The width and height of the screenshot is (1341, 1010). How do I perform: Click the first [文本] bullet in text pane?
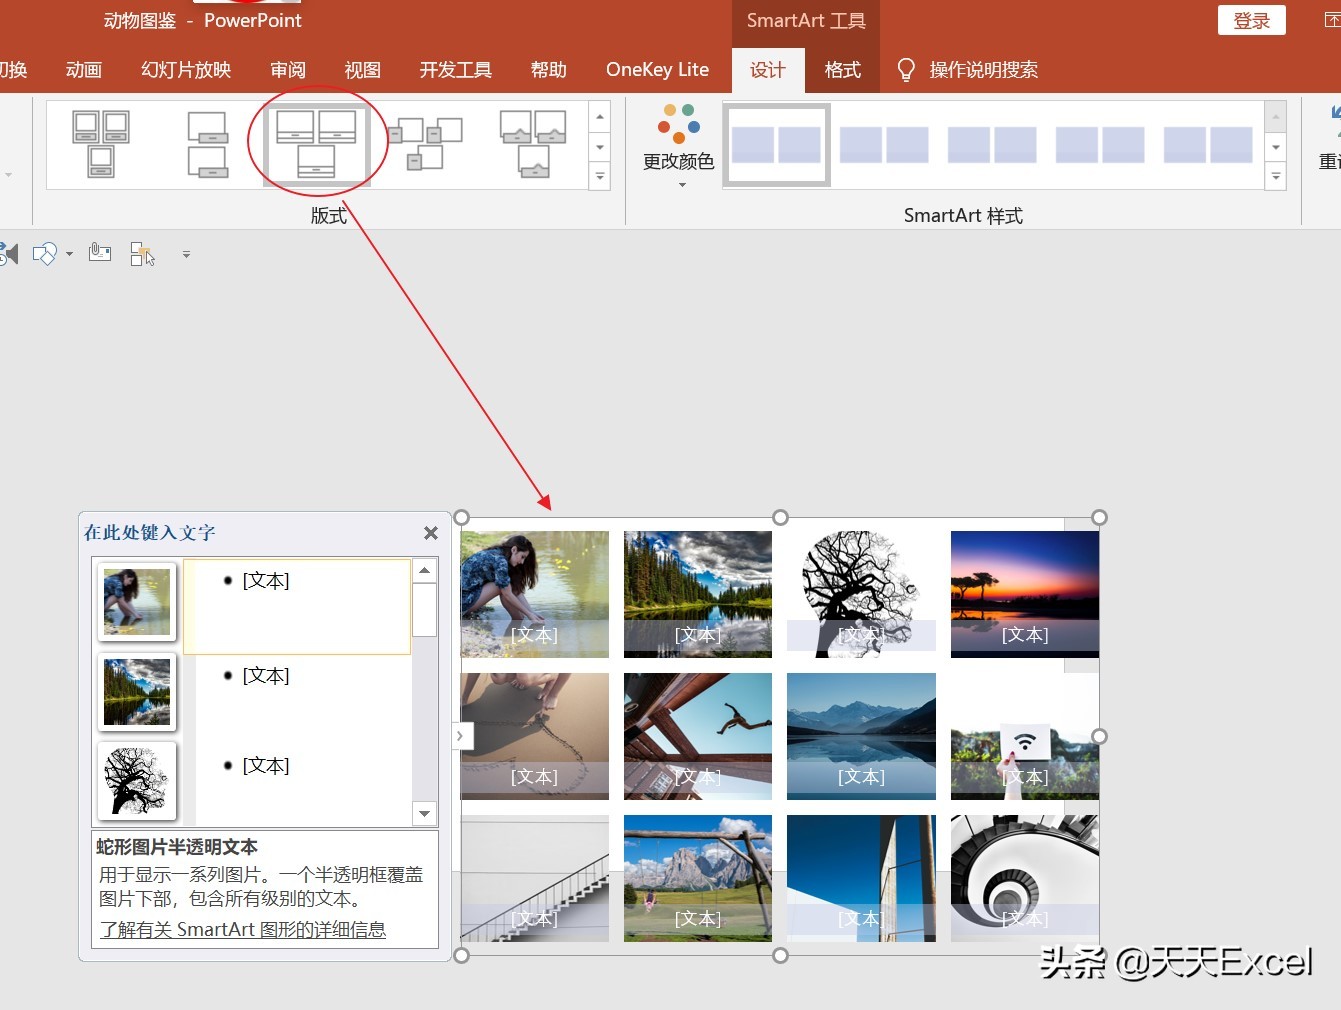point(266,580)
